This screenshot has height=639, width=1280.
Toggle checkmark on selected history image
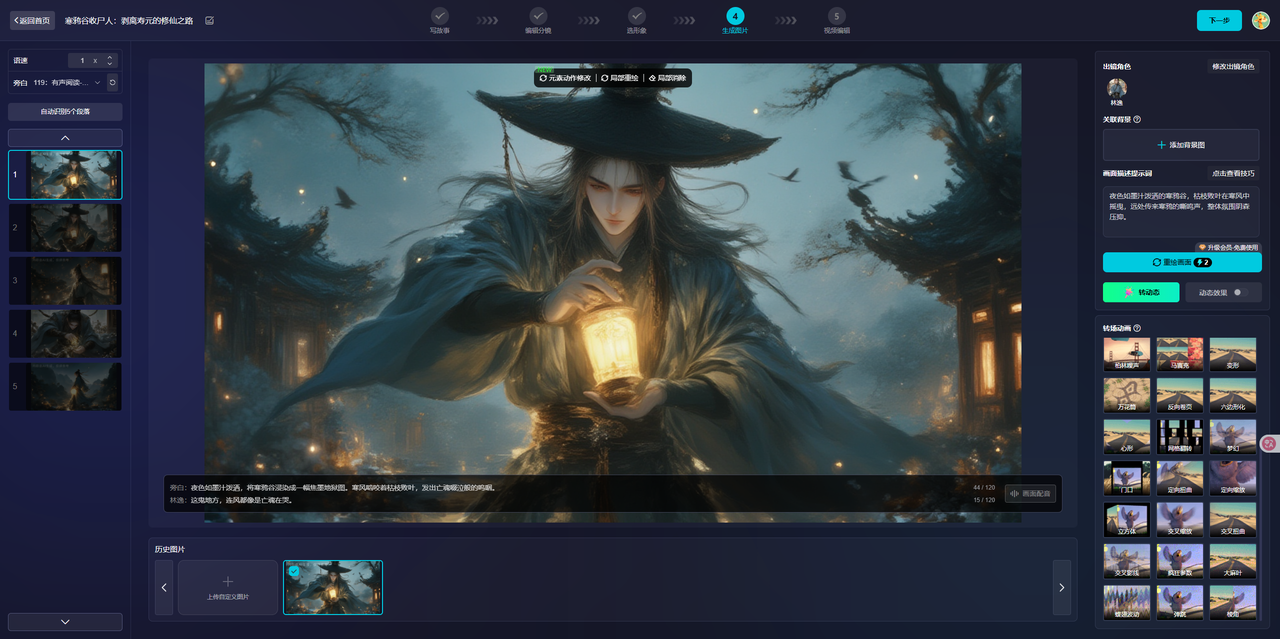point(294,570)
